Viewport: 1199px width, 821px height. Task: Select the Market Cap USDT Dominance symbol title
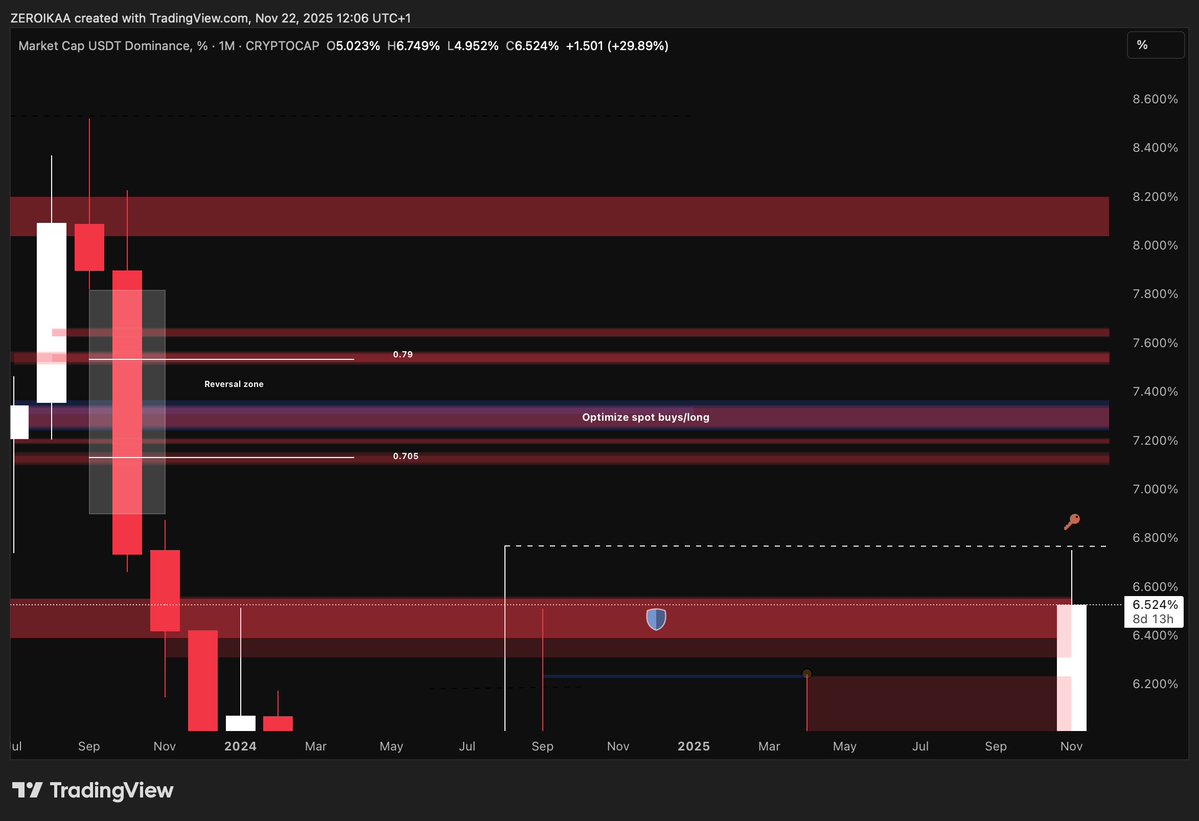tap(113, 46)
